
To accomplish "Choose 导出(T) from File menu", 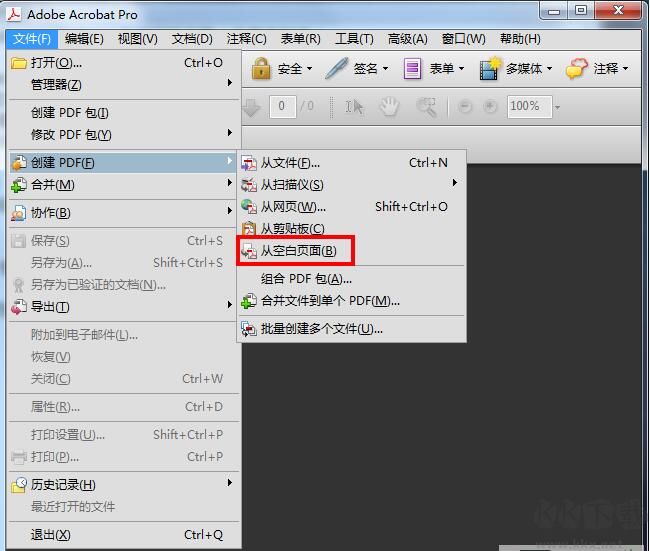I will coord(124,307).
